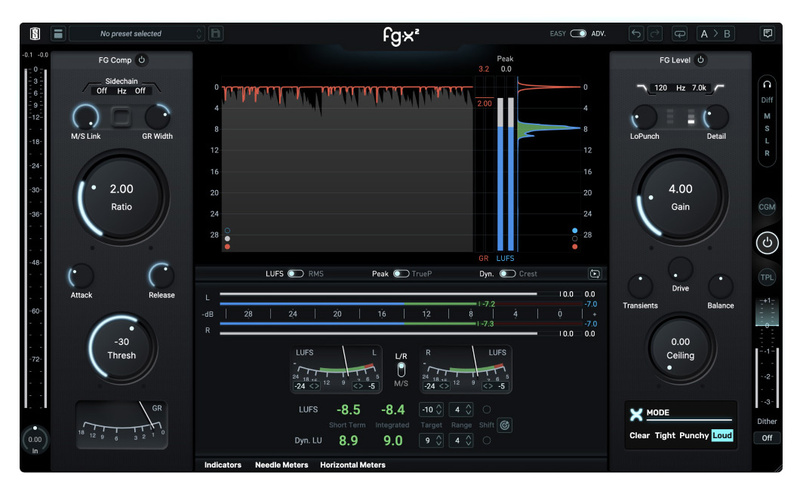Screen dimensions: 800x488
Task: Switch the Dyn. / Crest toggle
Action: pyautogui.click(x=507, y=274)
